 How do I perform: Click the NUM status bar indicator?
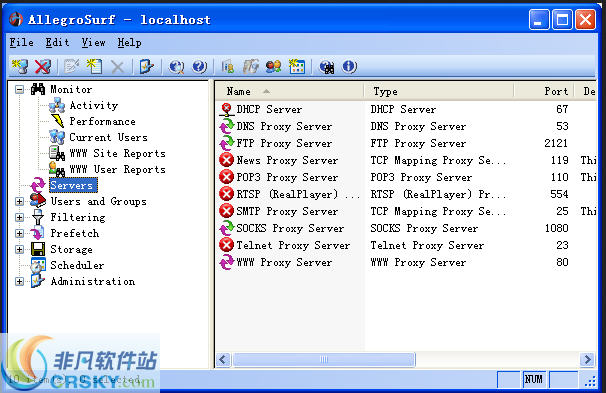click(533, 379)
